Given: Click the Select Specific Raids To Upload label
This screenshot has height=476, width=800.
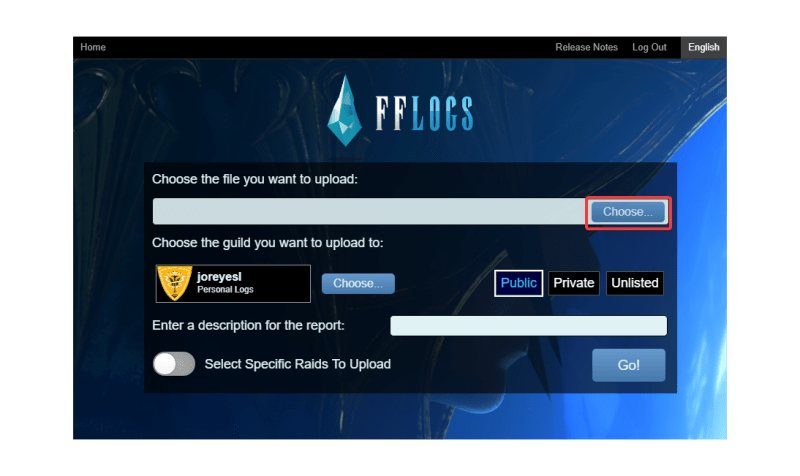Looking at the screenshot, I should coord(297,364).
